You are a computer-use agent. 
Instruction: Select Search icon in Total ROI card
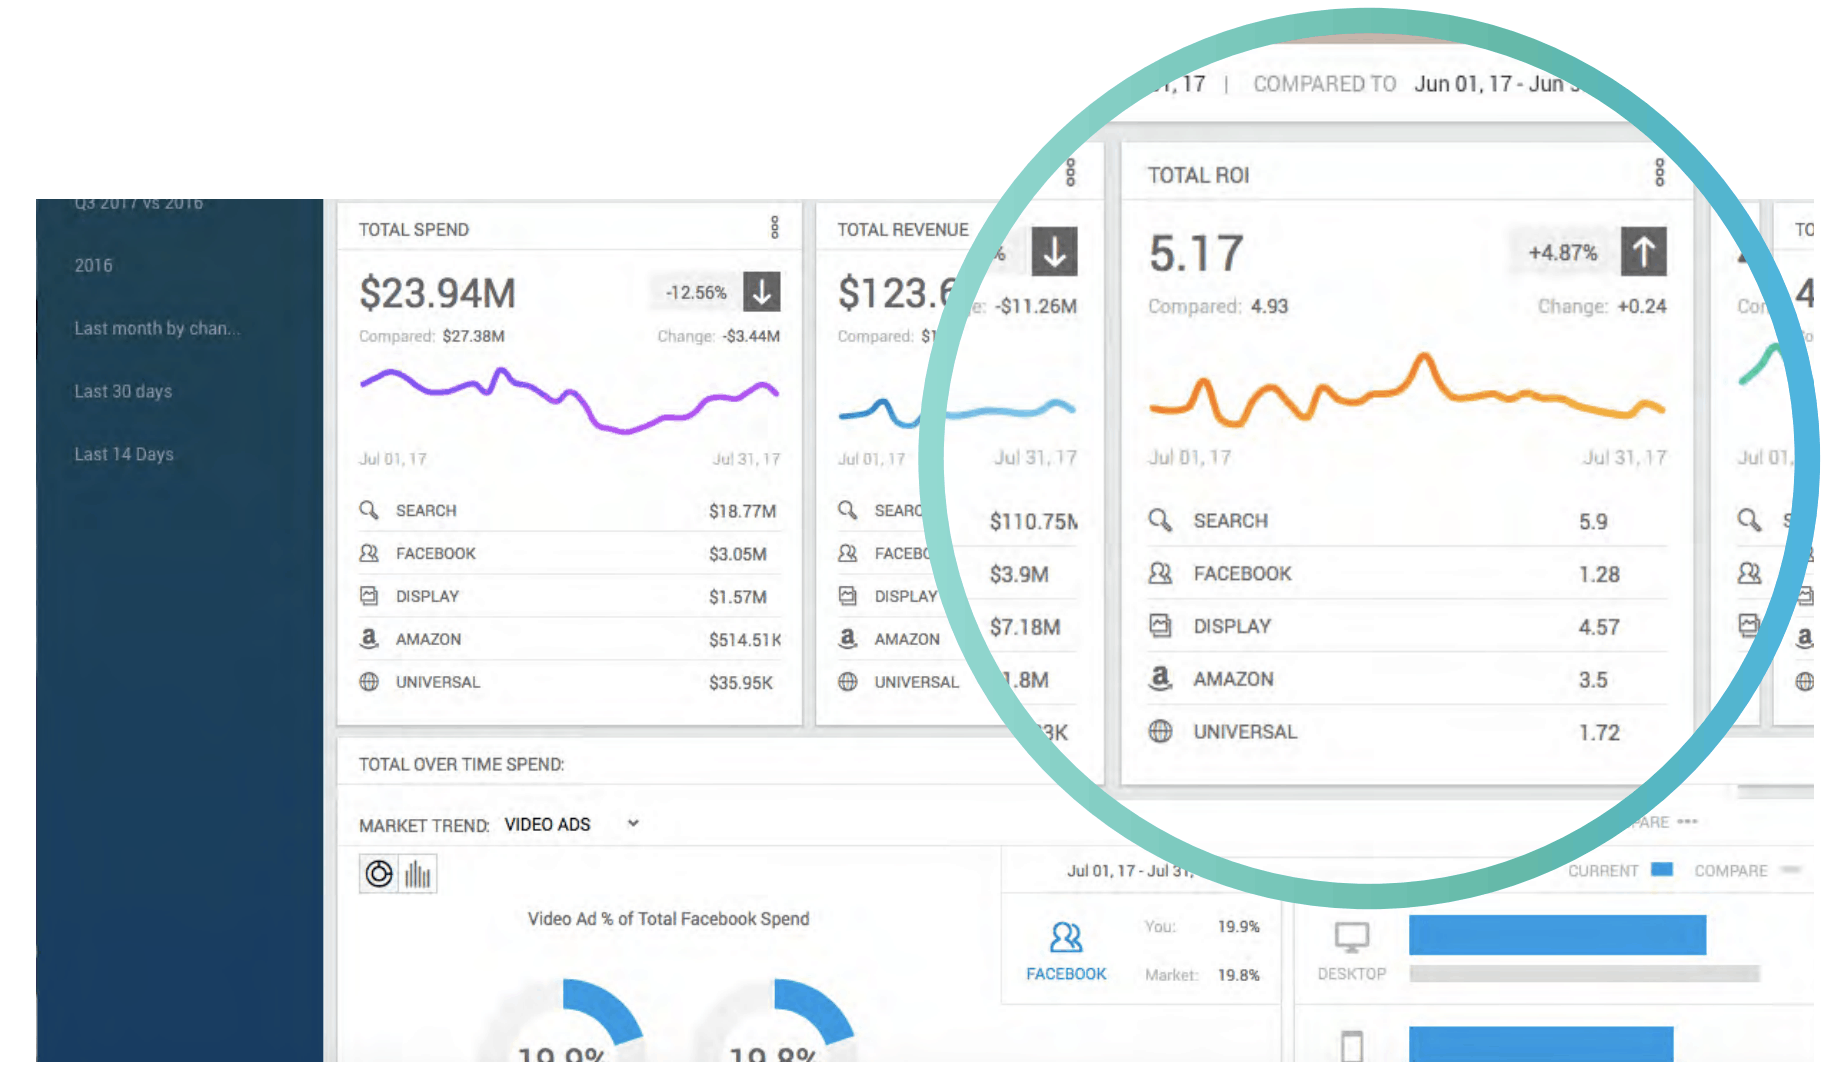[1160, 520]
